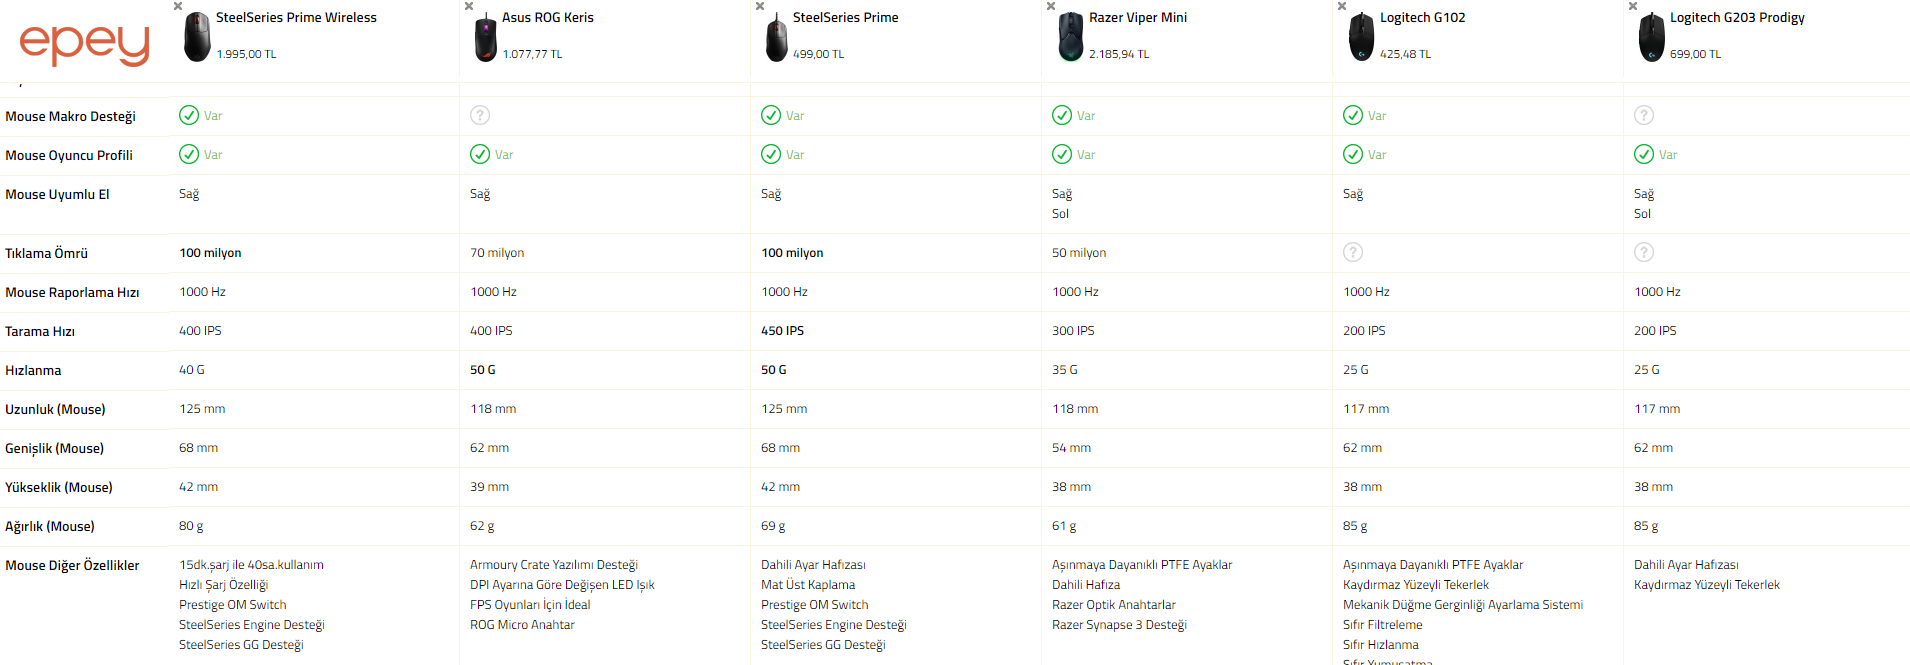Image resolution: width=1910 pixels, height=665 pixels.
Task: Click the 2.185,94 TL price of Razer Viper Mini
Action: tap(1118, 54)
